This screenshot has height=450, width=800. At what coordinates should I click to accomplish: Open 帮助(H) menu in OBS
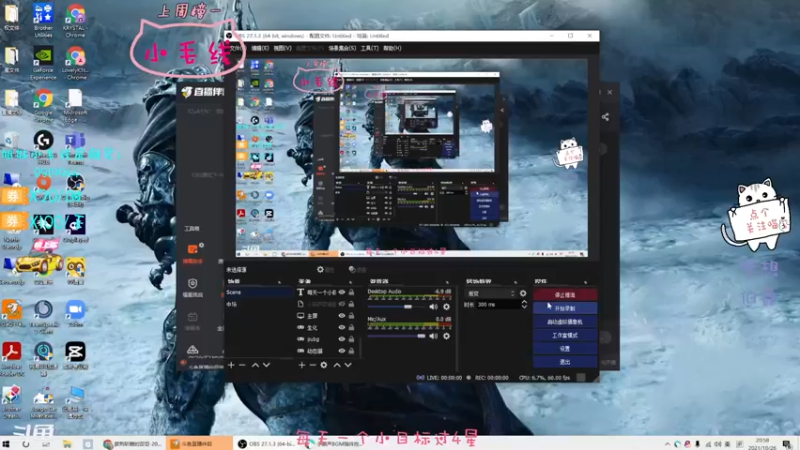coord(392,48)
